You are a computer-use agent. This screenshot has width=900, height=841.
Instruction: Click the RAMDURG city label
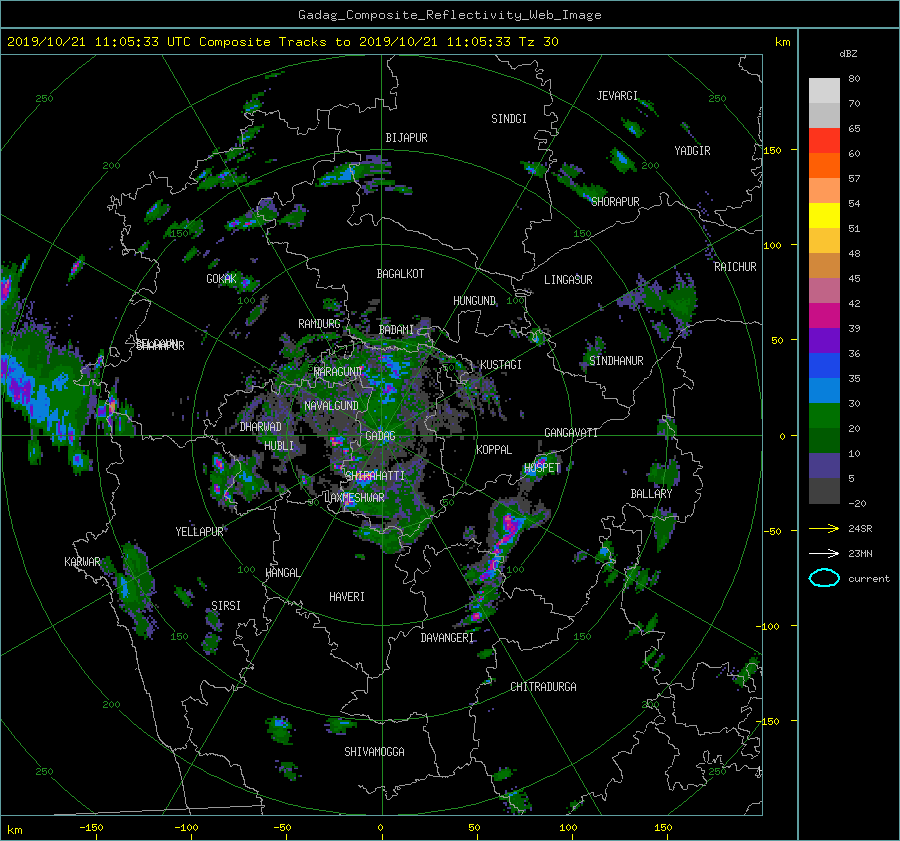pos(319,324)
